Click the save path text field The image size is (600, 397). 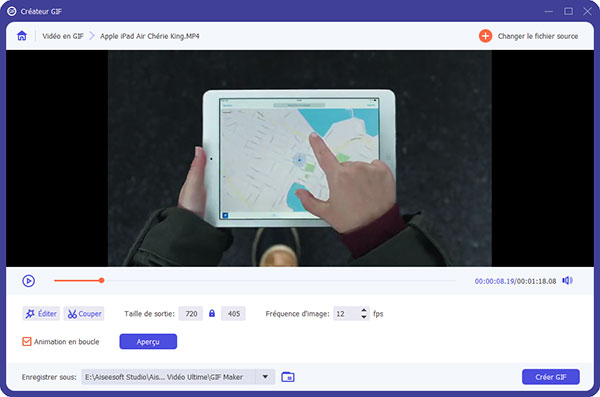pos(168,377)
